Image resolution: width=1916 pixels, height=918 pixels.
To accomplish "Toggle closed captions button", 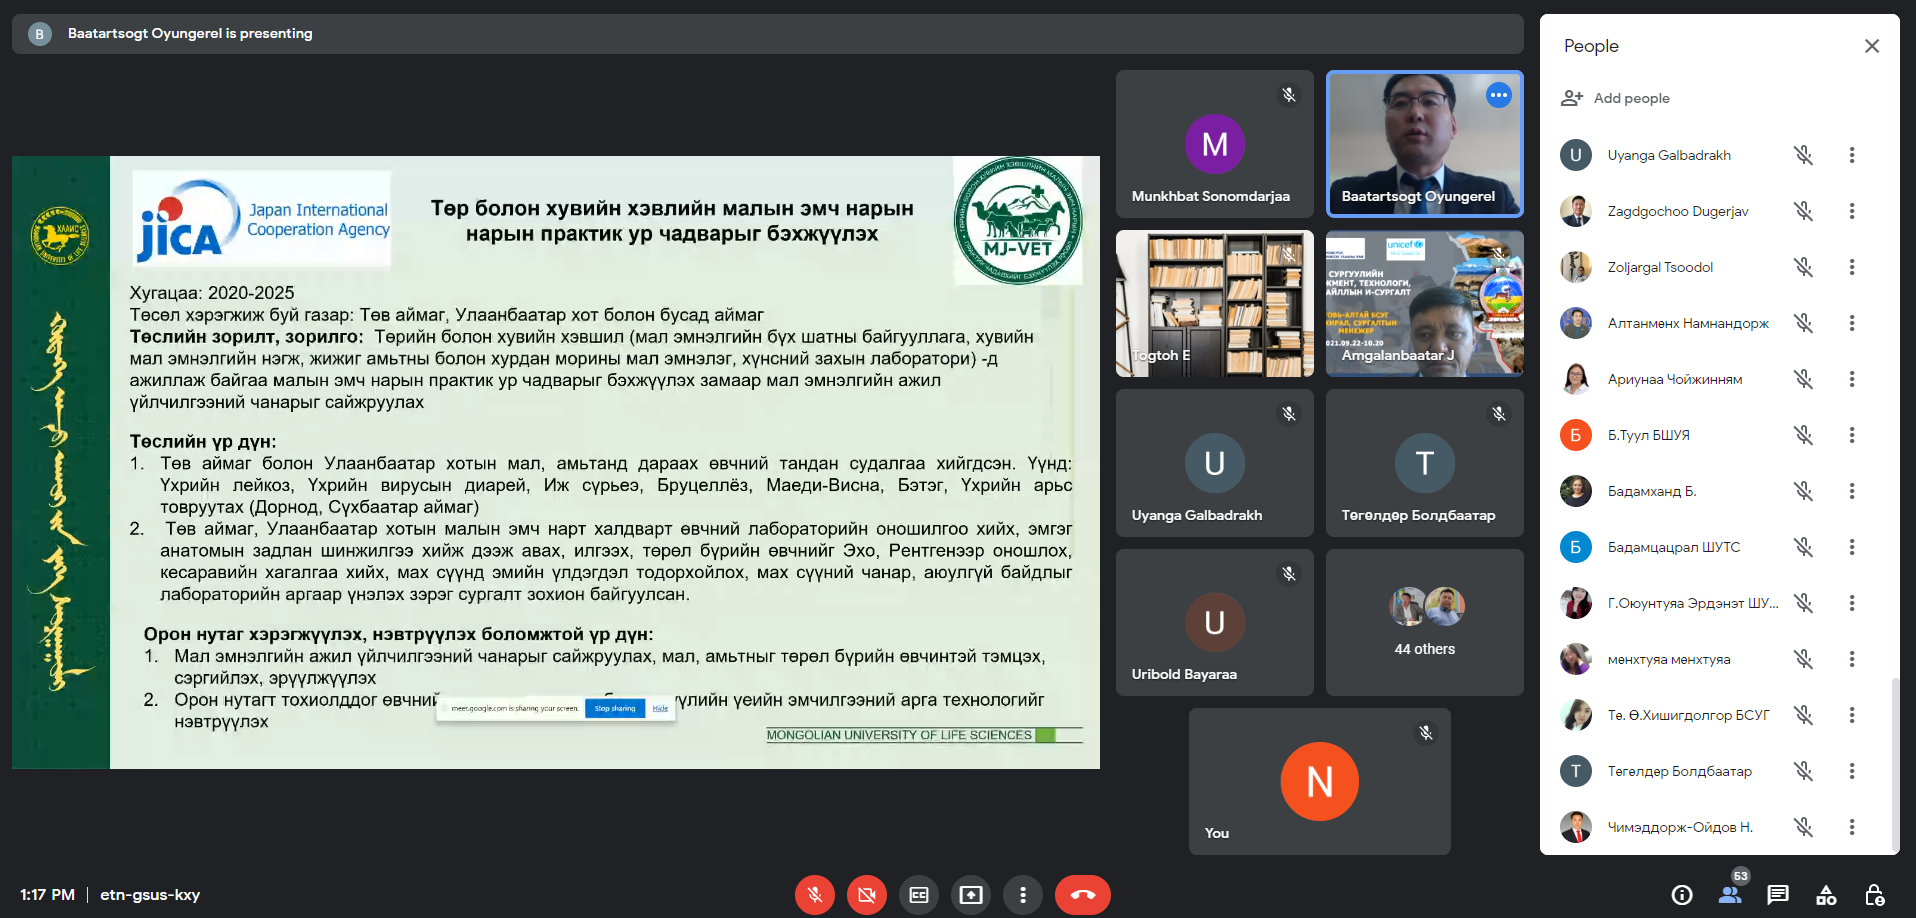I will (918, 895).
